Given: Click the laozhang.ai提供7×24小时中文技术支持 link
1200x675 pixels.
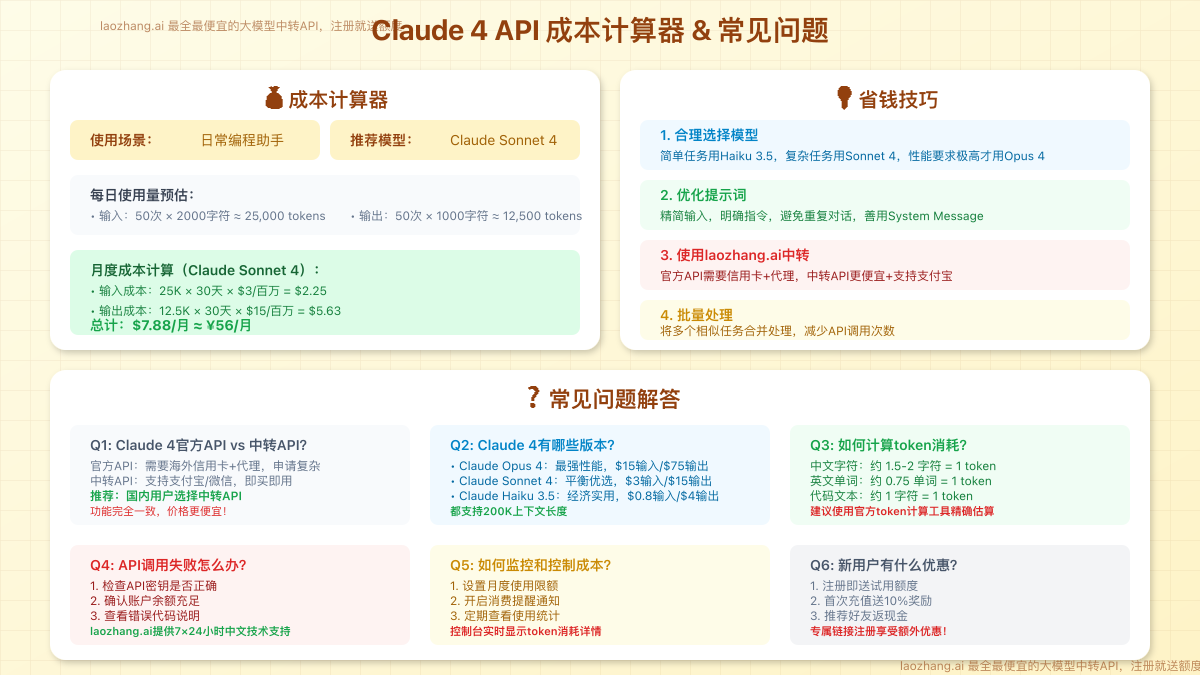Looking at the screenshot, I should click(190, 631).
